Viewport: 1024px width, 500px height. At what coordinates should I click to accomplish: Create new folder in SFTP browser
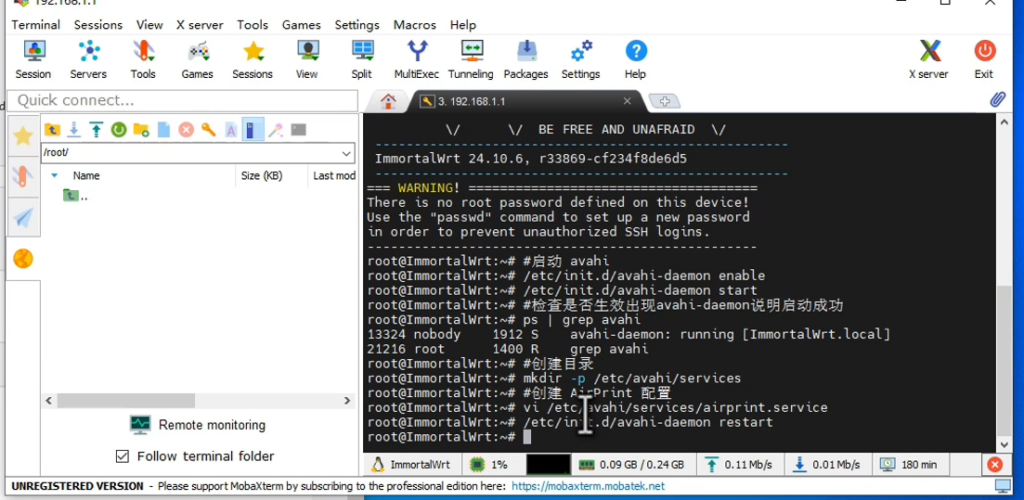141,129
